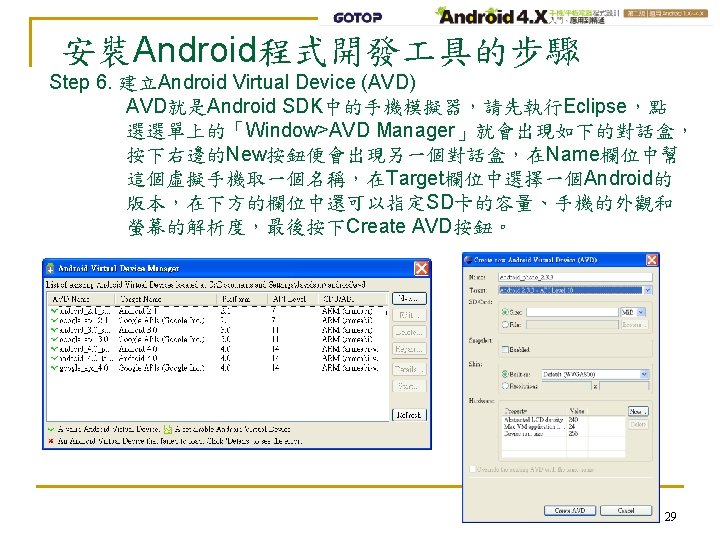Click the Create AVD button
The image size is (720, 540).
click(570, 511)
